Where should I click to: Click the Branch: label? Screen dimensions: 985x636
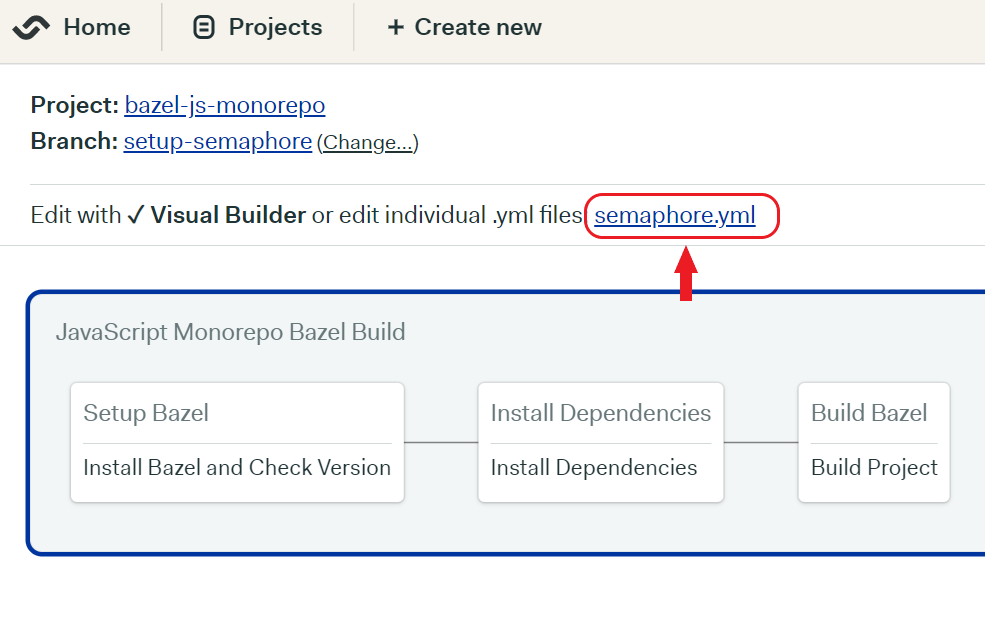[x=74, y=141]
